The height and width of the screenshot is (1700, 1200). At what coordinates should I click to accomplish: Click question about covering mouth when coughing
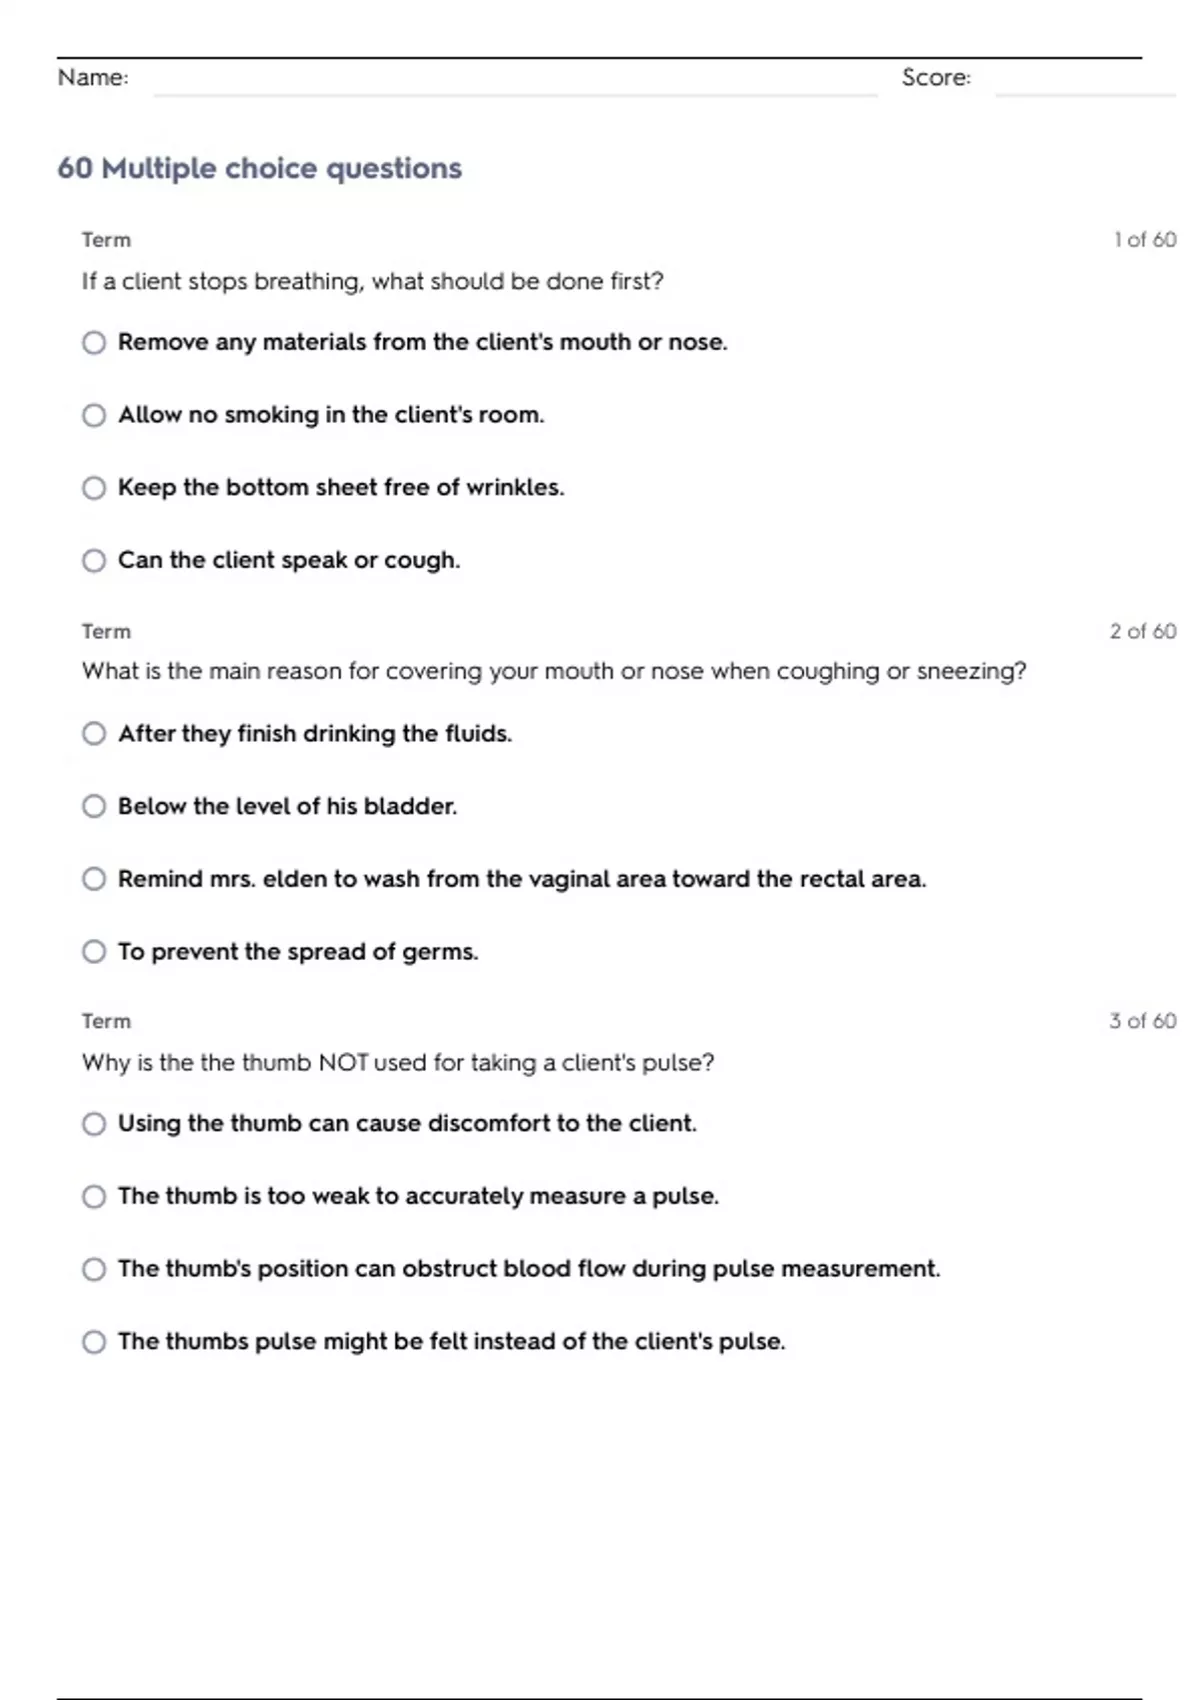554,671
